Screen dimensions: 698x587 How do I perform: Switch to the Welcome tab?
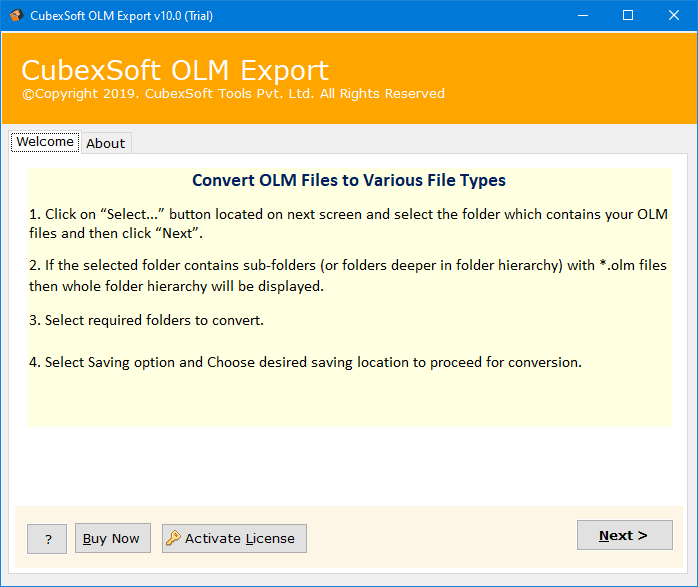coord(45,142)
